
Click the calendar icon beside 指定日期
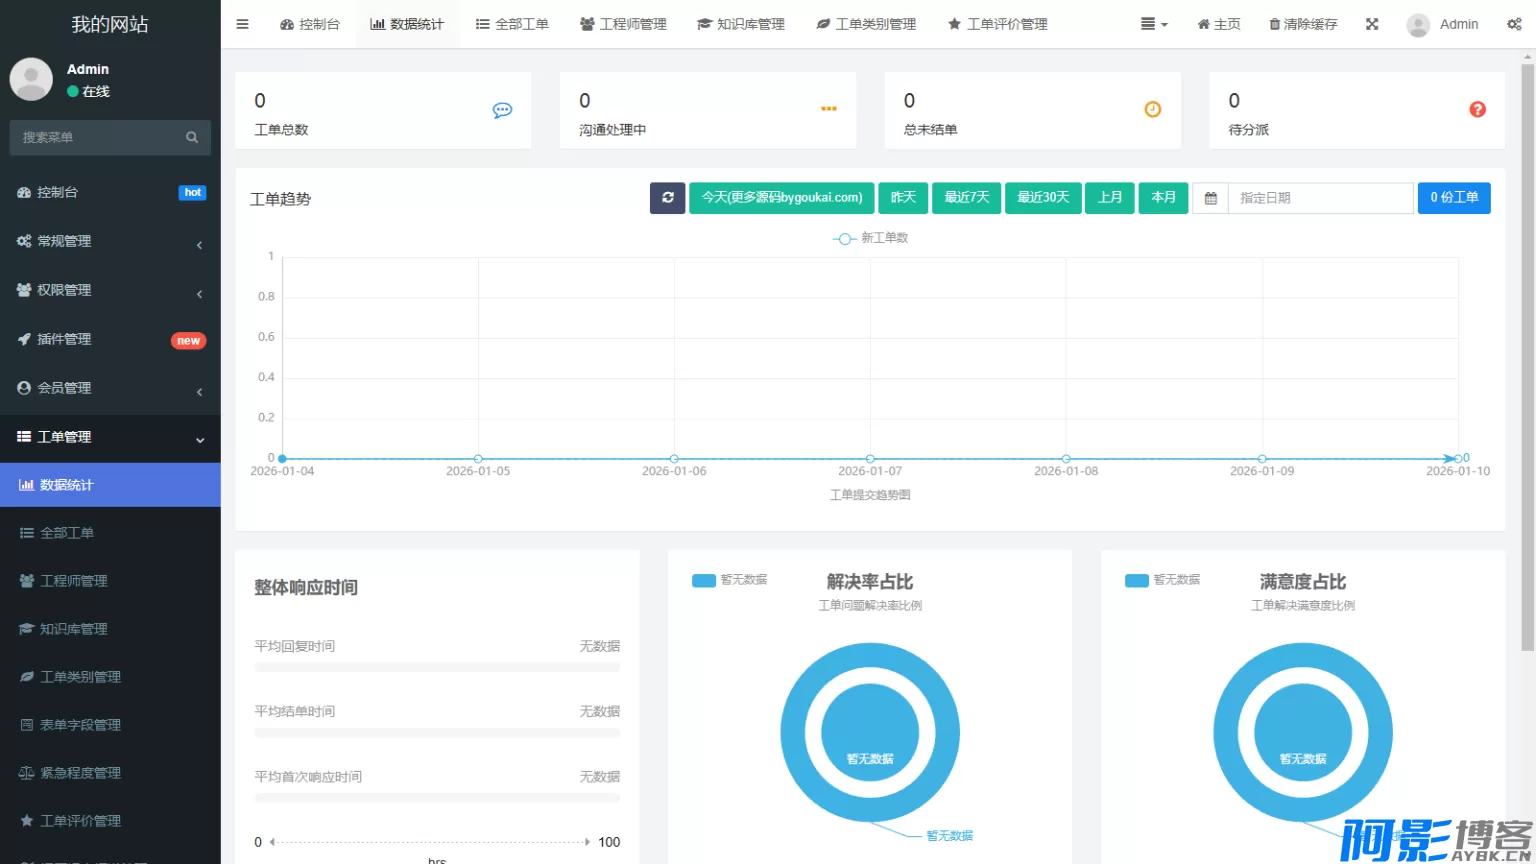pyautogui.click(x=1210, y=198)
